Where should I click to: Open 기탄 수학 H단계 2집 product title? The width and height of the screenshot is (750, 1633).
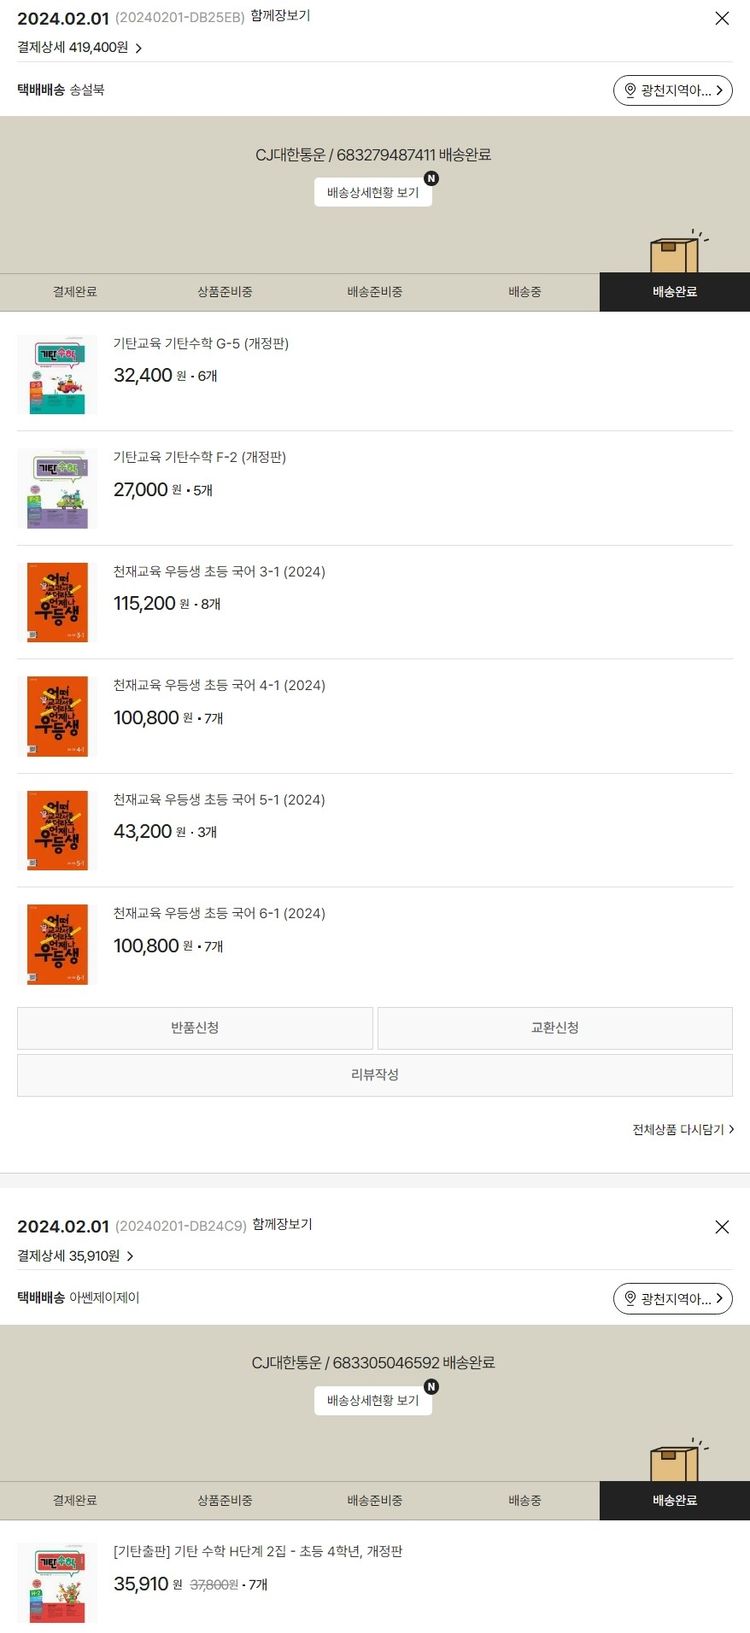click(x=258, y=1551)
